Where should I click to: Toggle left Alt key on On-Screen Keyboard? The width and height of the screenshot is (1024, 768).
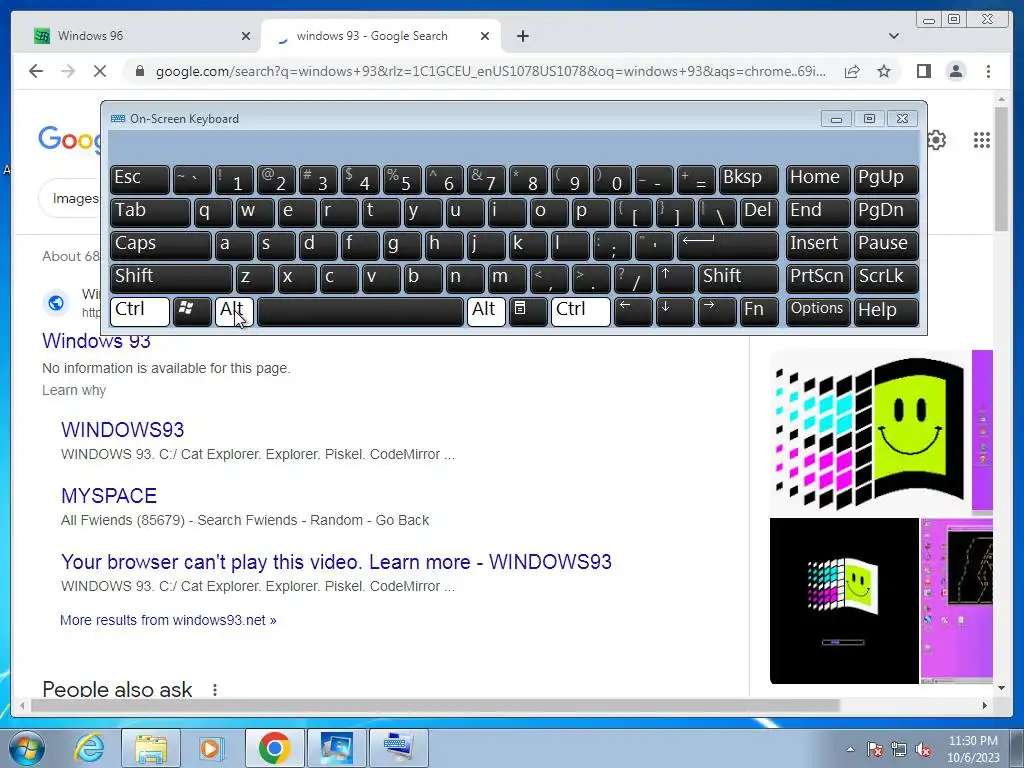tap(234, 311)
